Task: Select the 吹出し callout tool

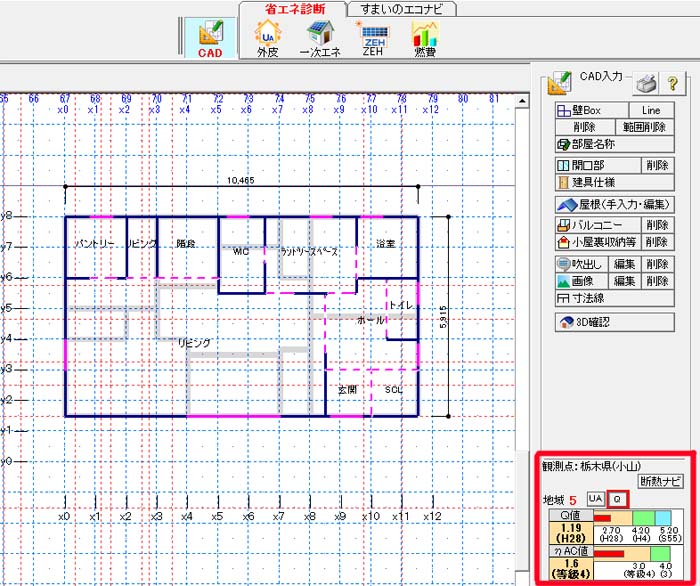Action: pos(581,264)
